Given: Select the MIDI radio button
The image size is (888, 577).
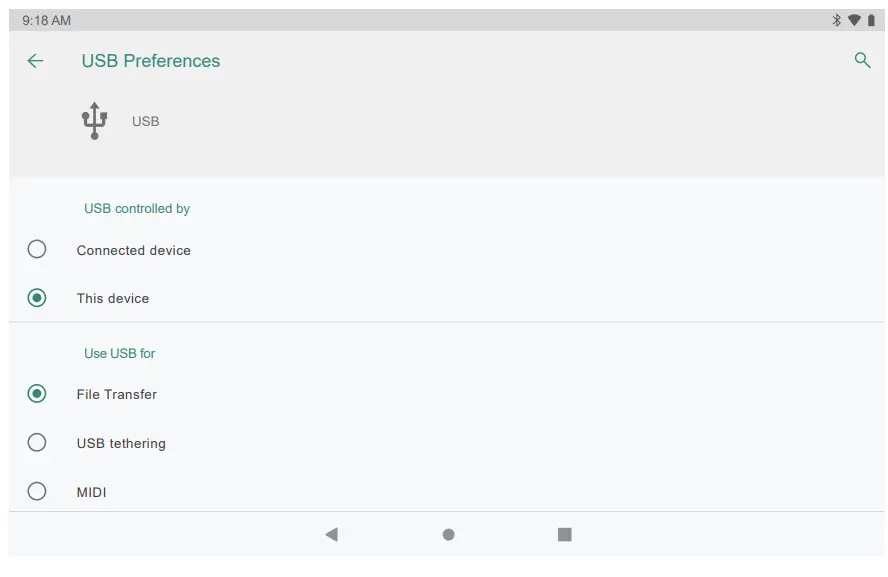Looking at the screenshot, I should [37, 492].
